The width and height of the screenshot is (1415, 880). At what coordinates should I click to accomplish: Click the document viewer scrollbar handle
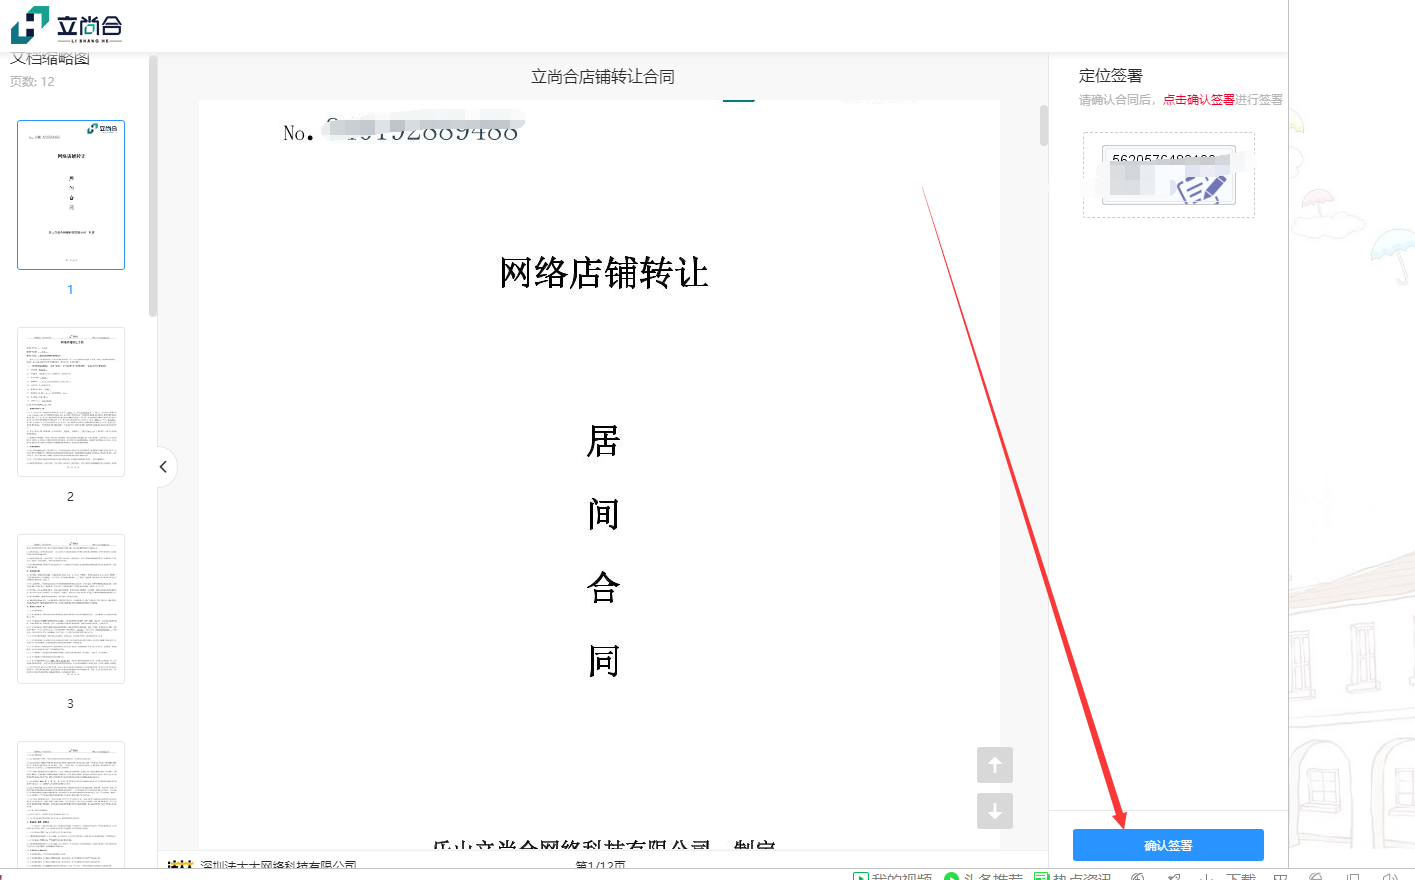coord(1044,126)
